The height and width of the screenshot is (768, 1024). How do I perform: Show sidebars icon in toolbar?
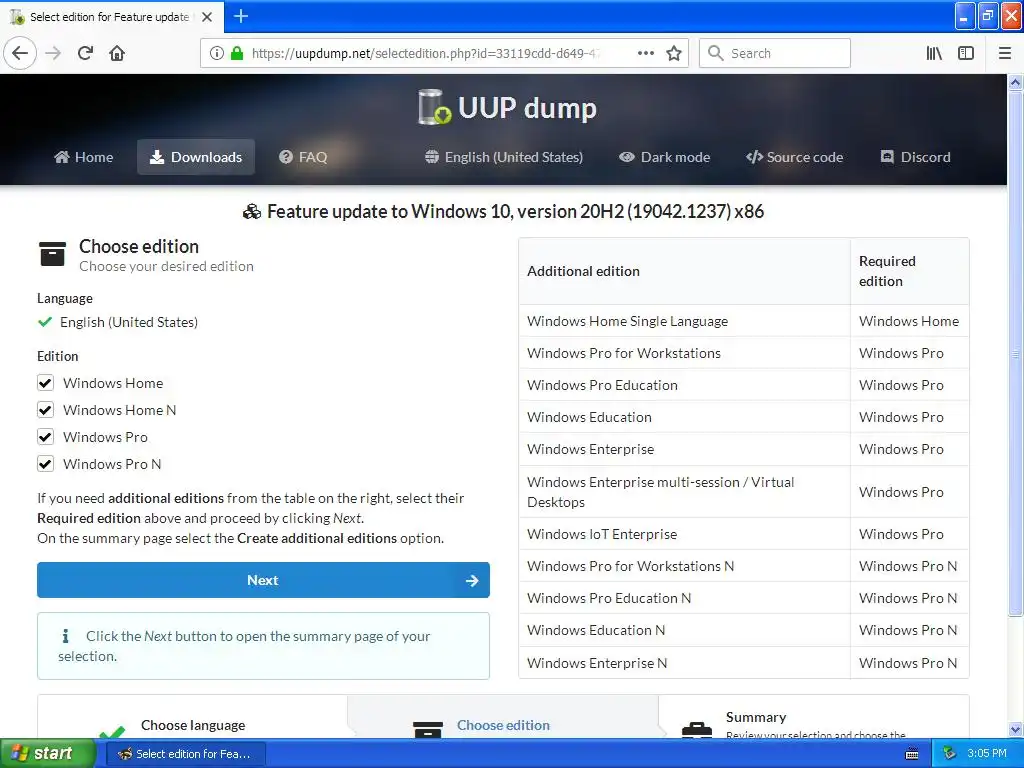pyautogui.click(x=966, y=53)
